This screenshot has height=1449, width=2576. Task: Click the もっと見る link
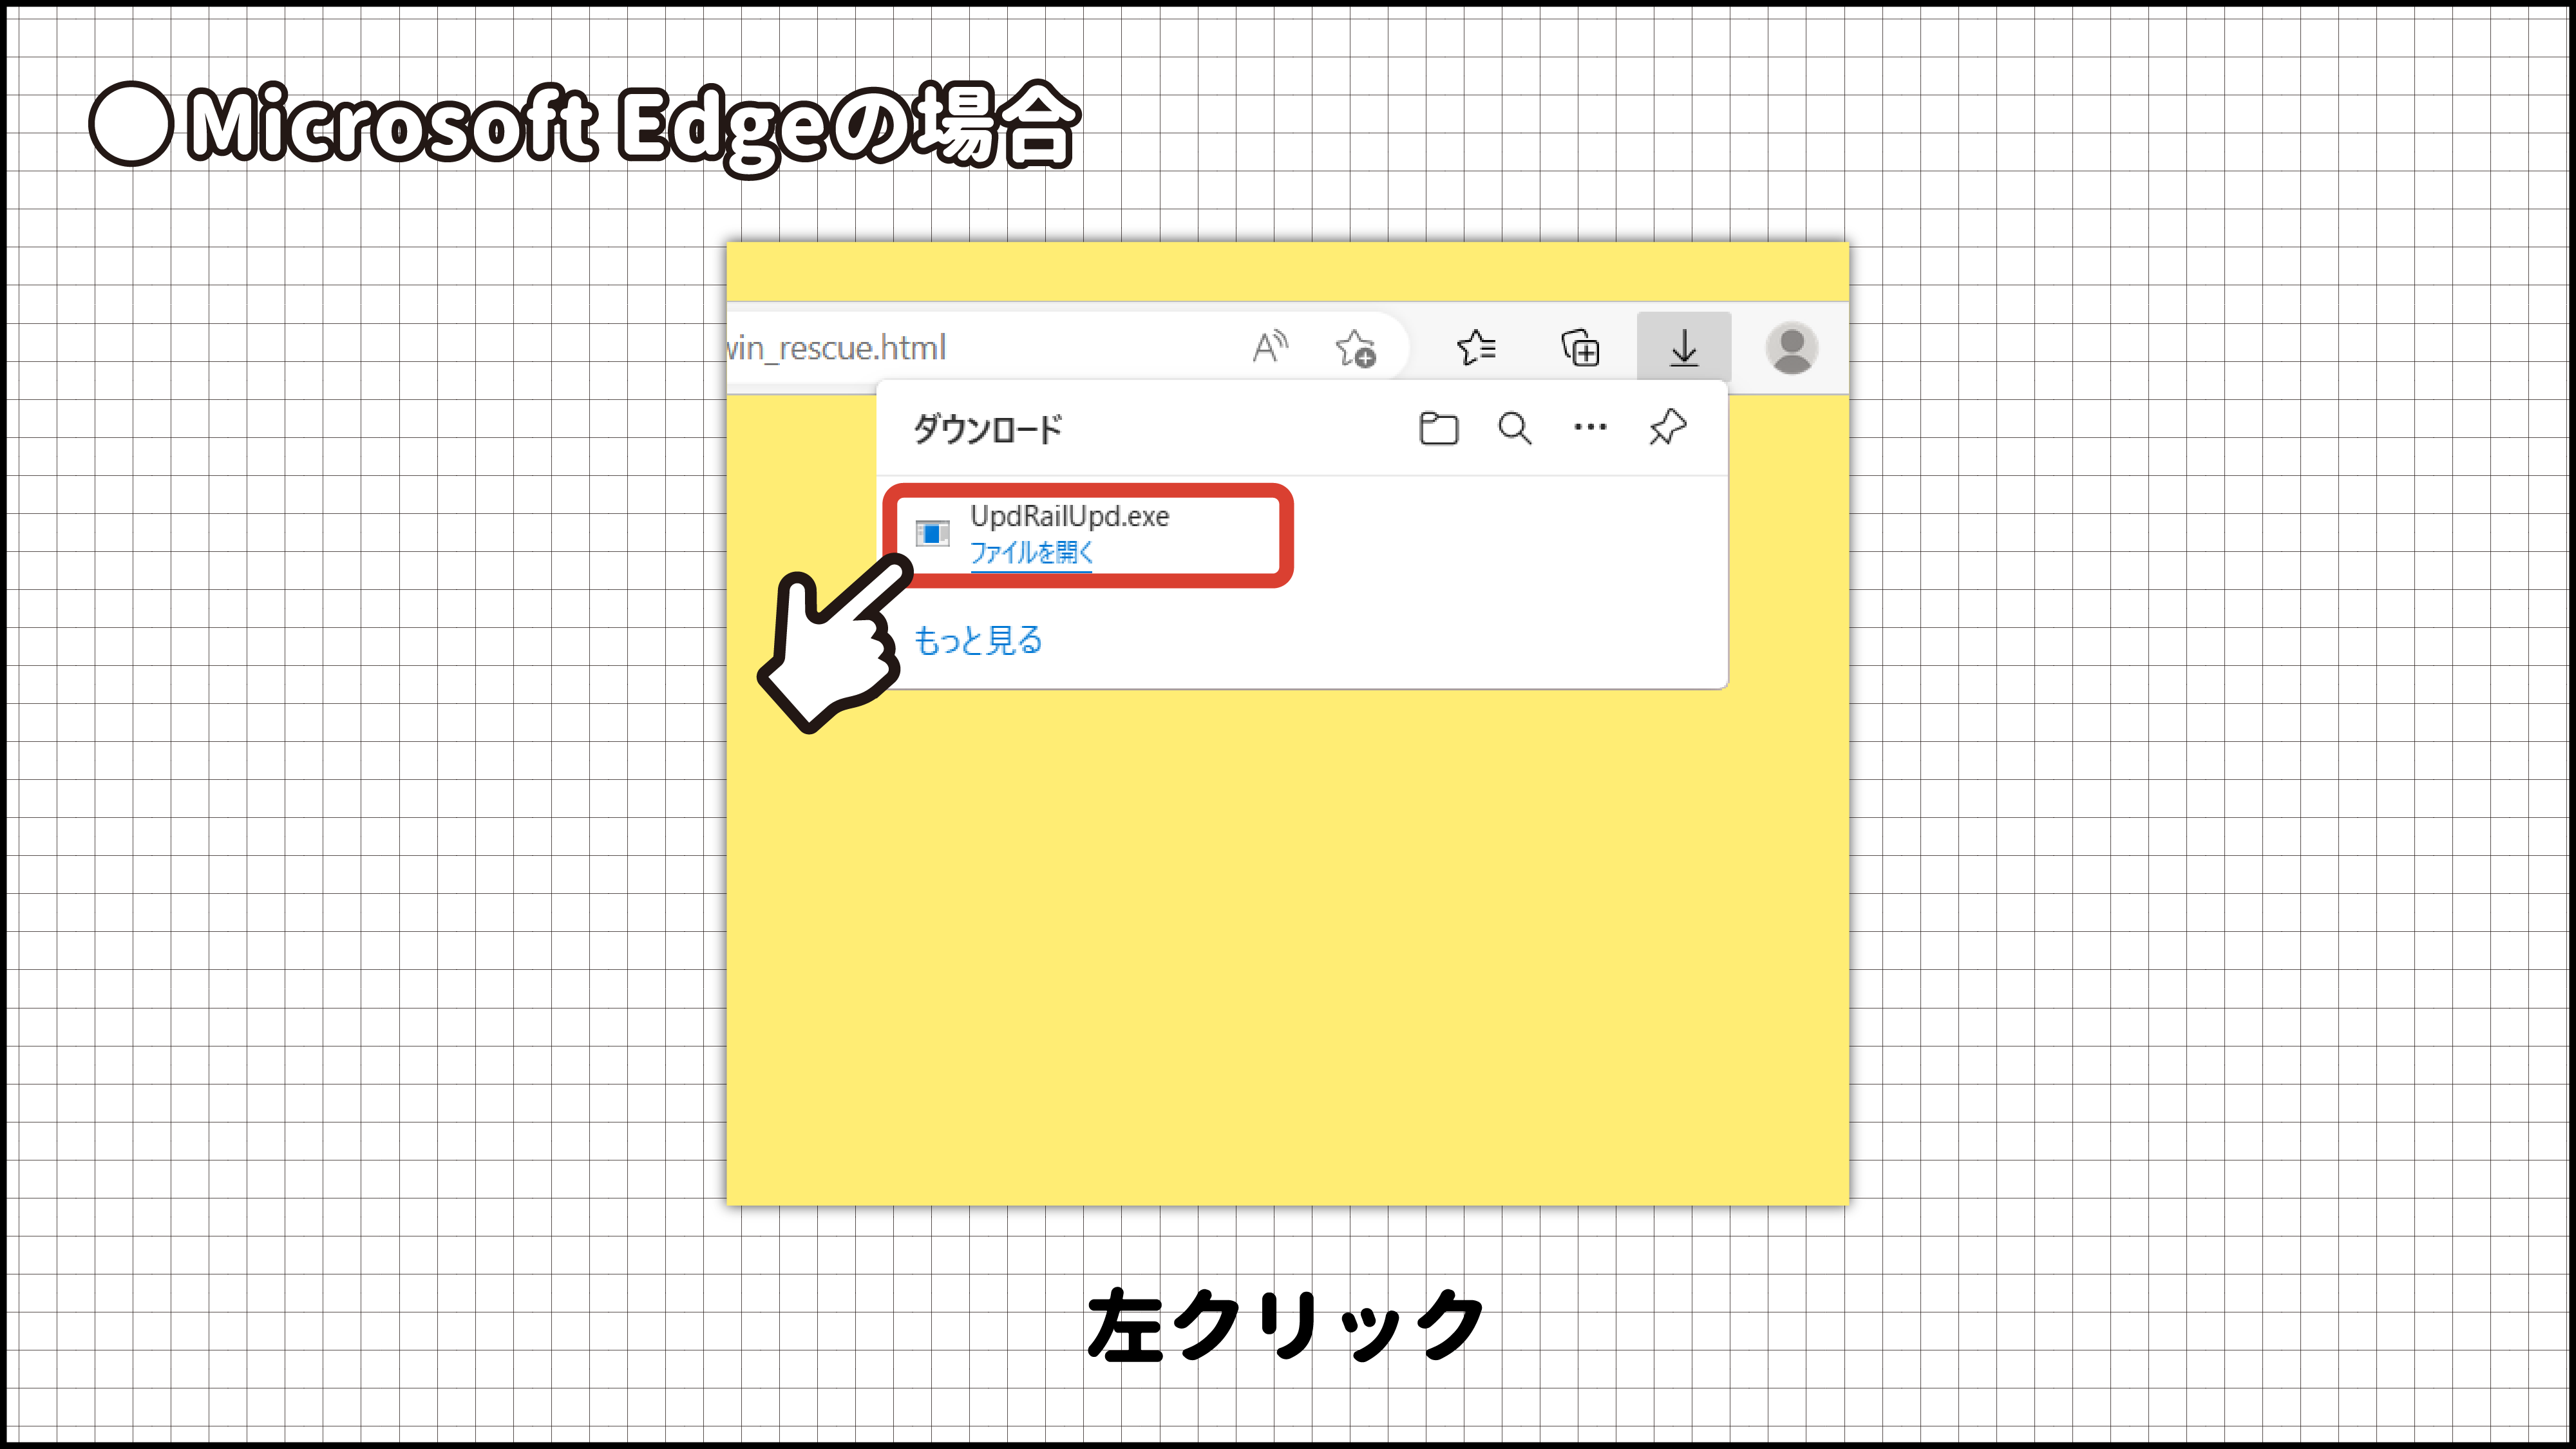[978, 640]
